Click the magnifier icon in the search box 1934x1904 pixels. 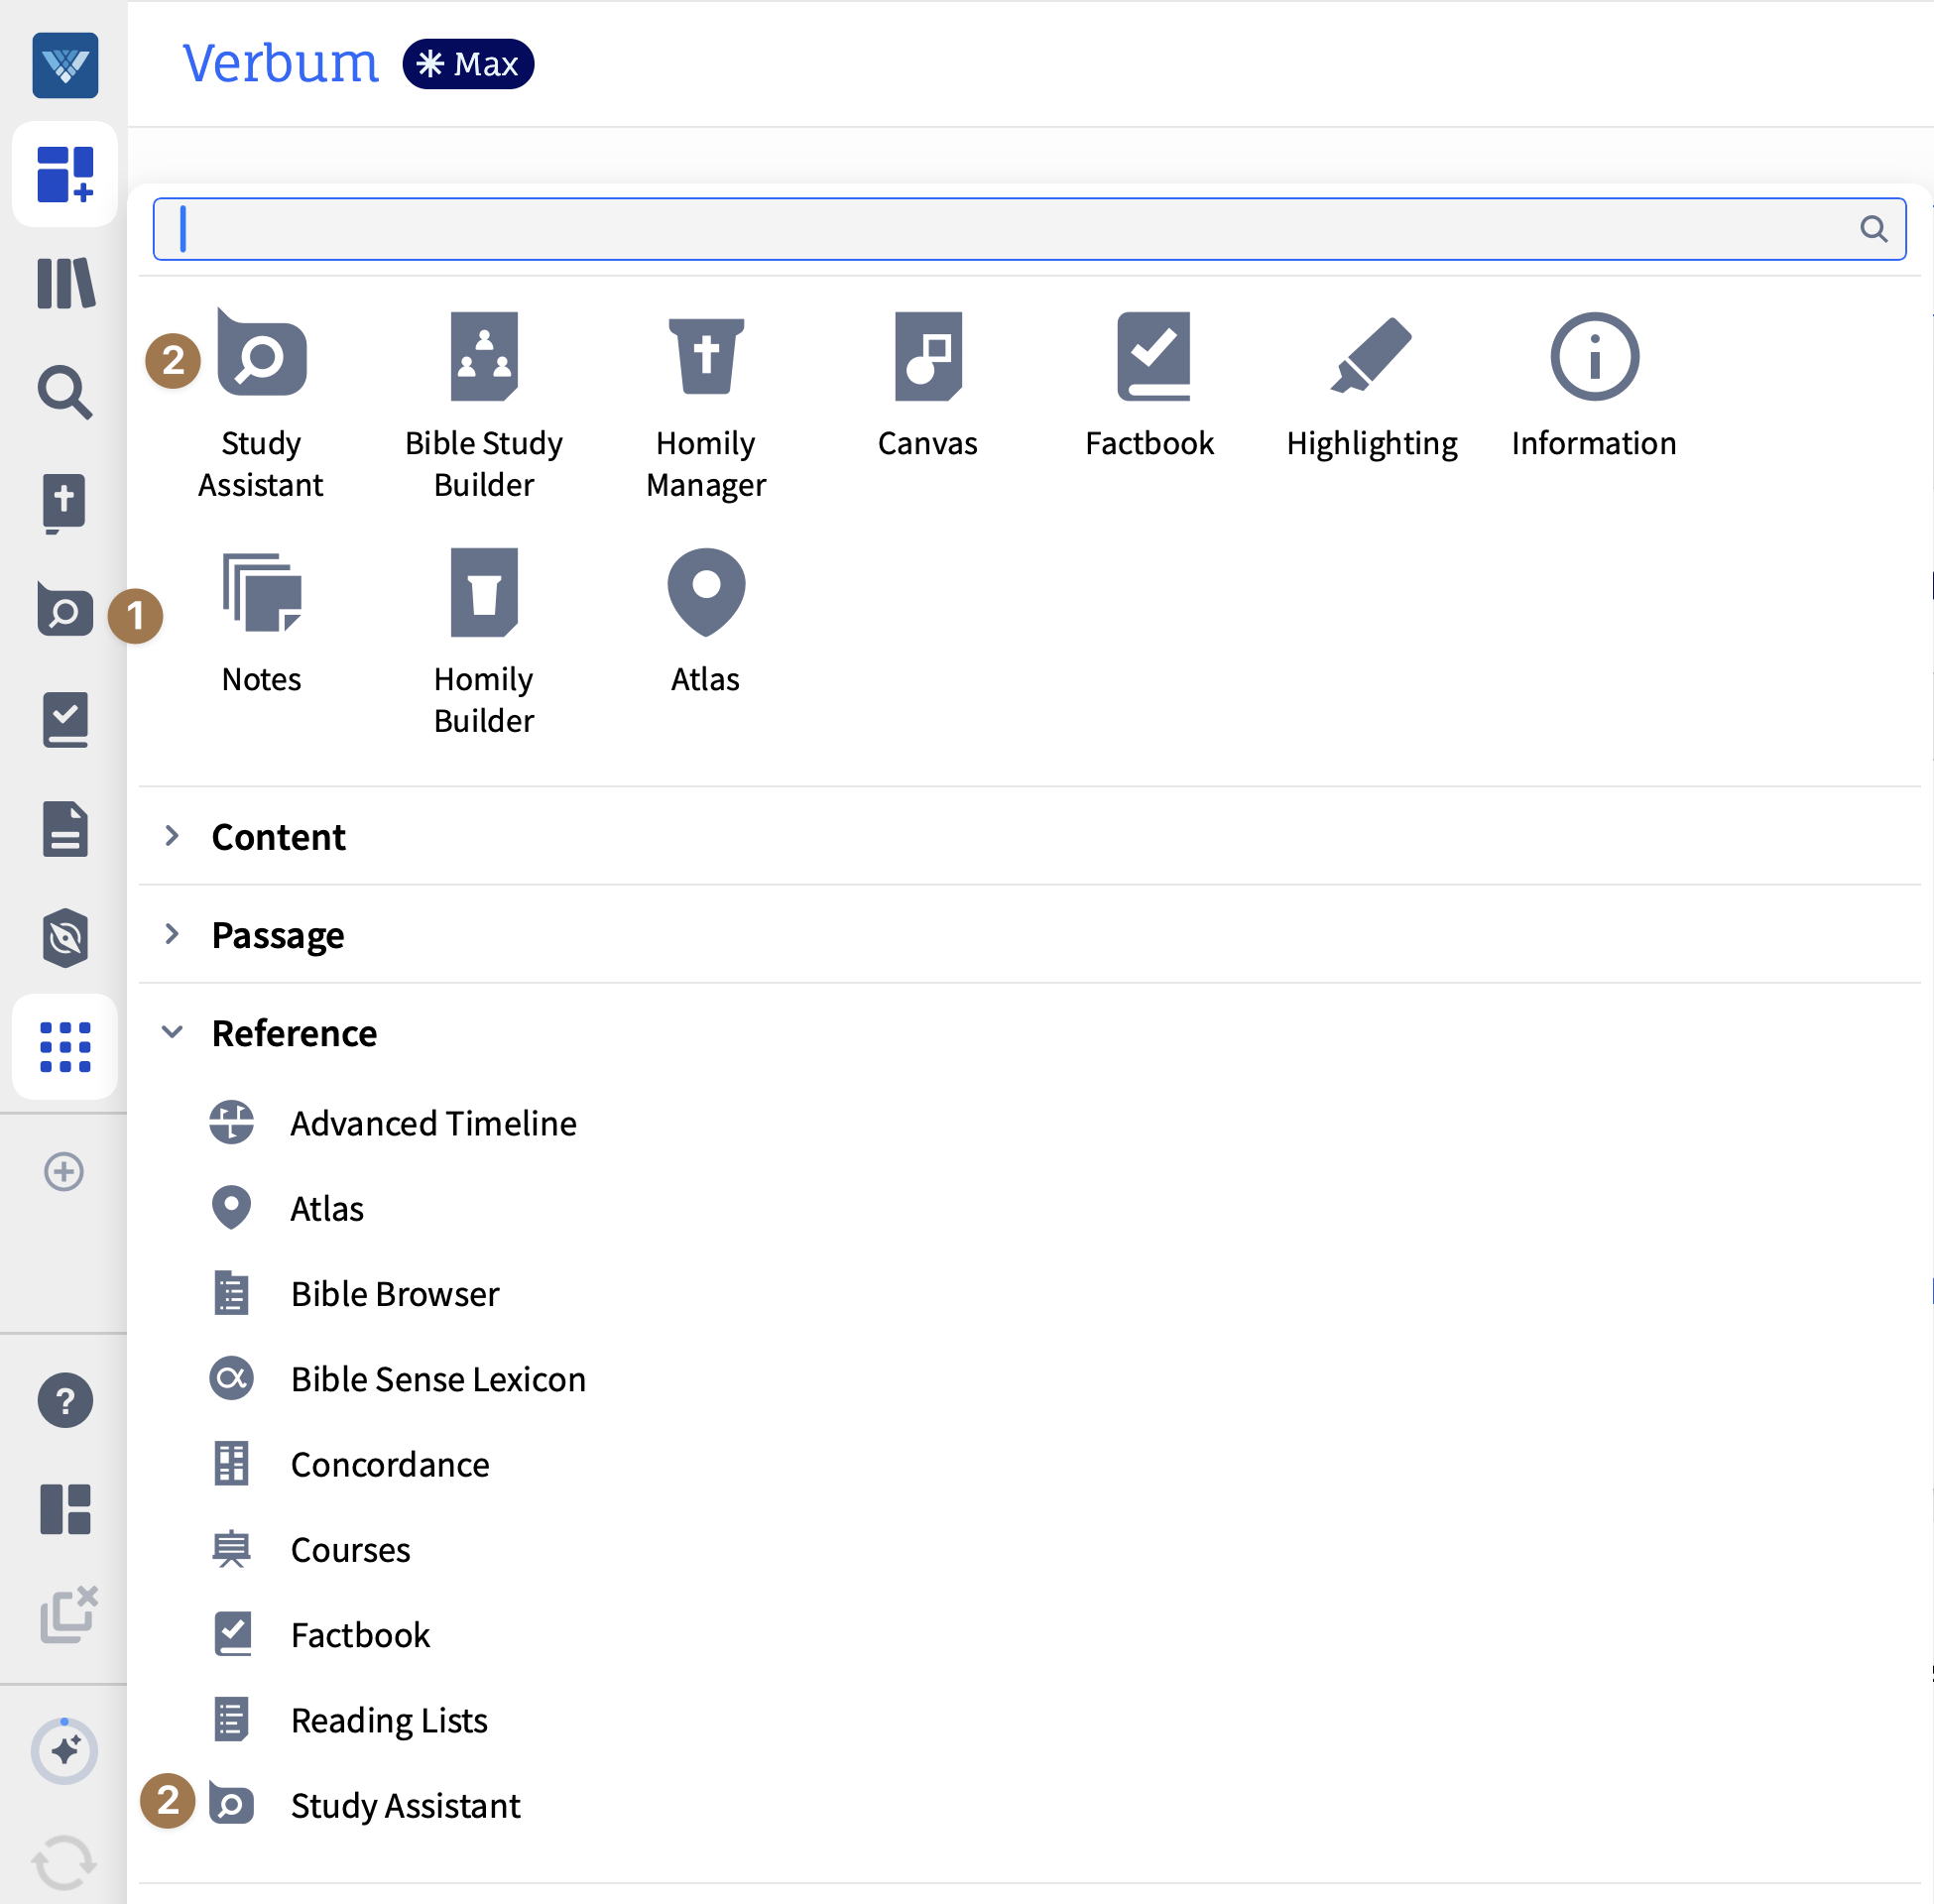[x=1873, y=229]
